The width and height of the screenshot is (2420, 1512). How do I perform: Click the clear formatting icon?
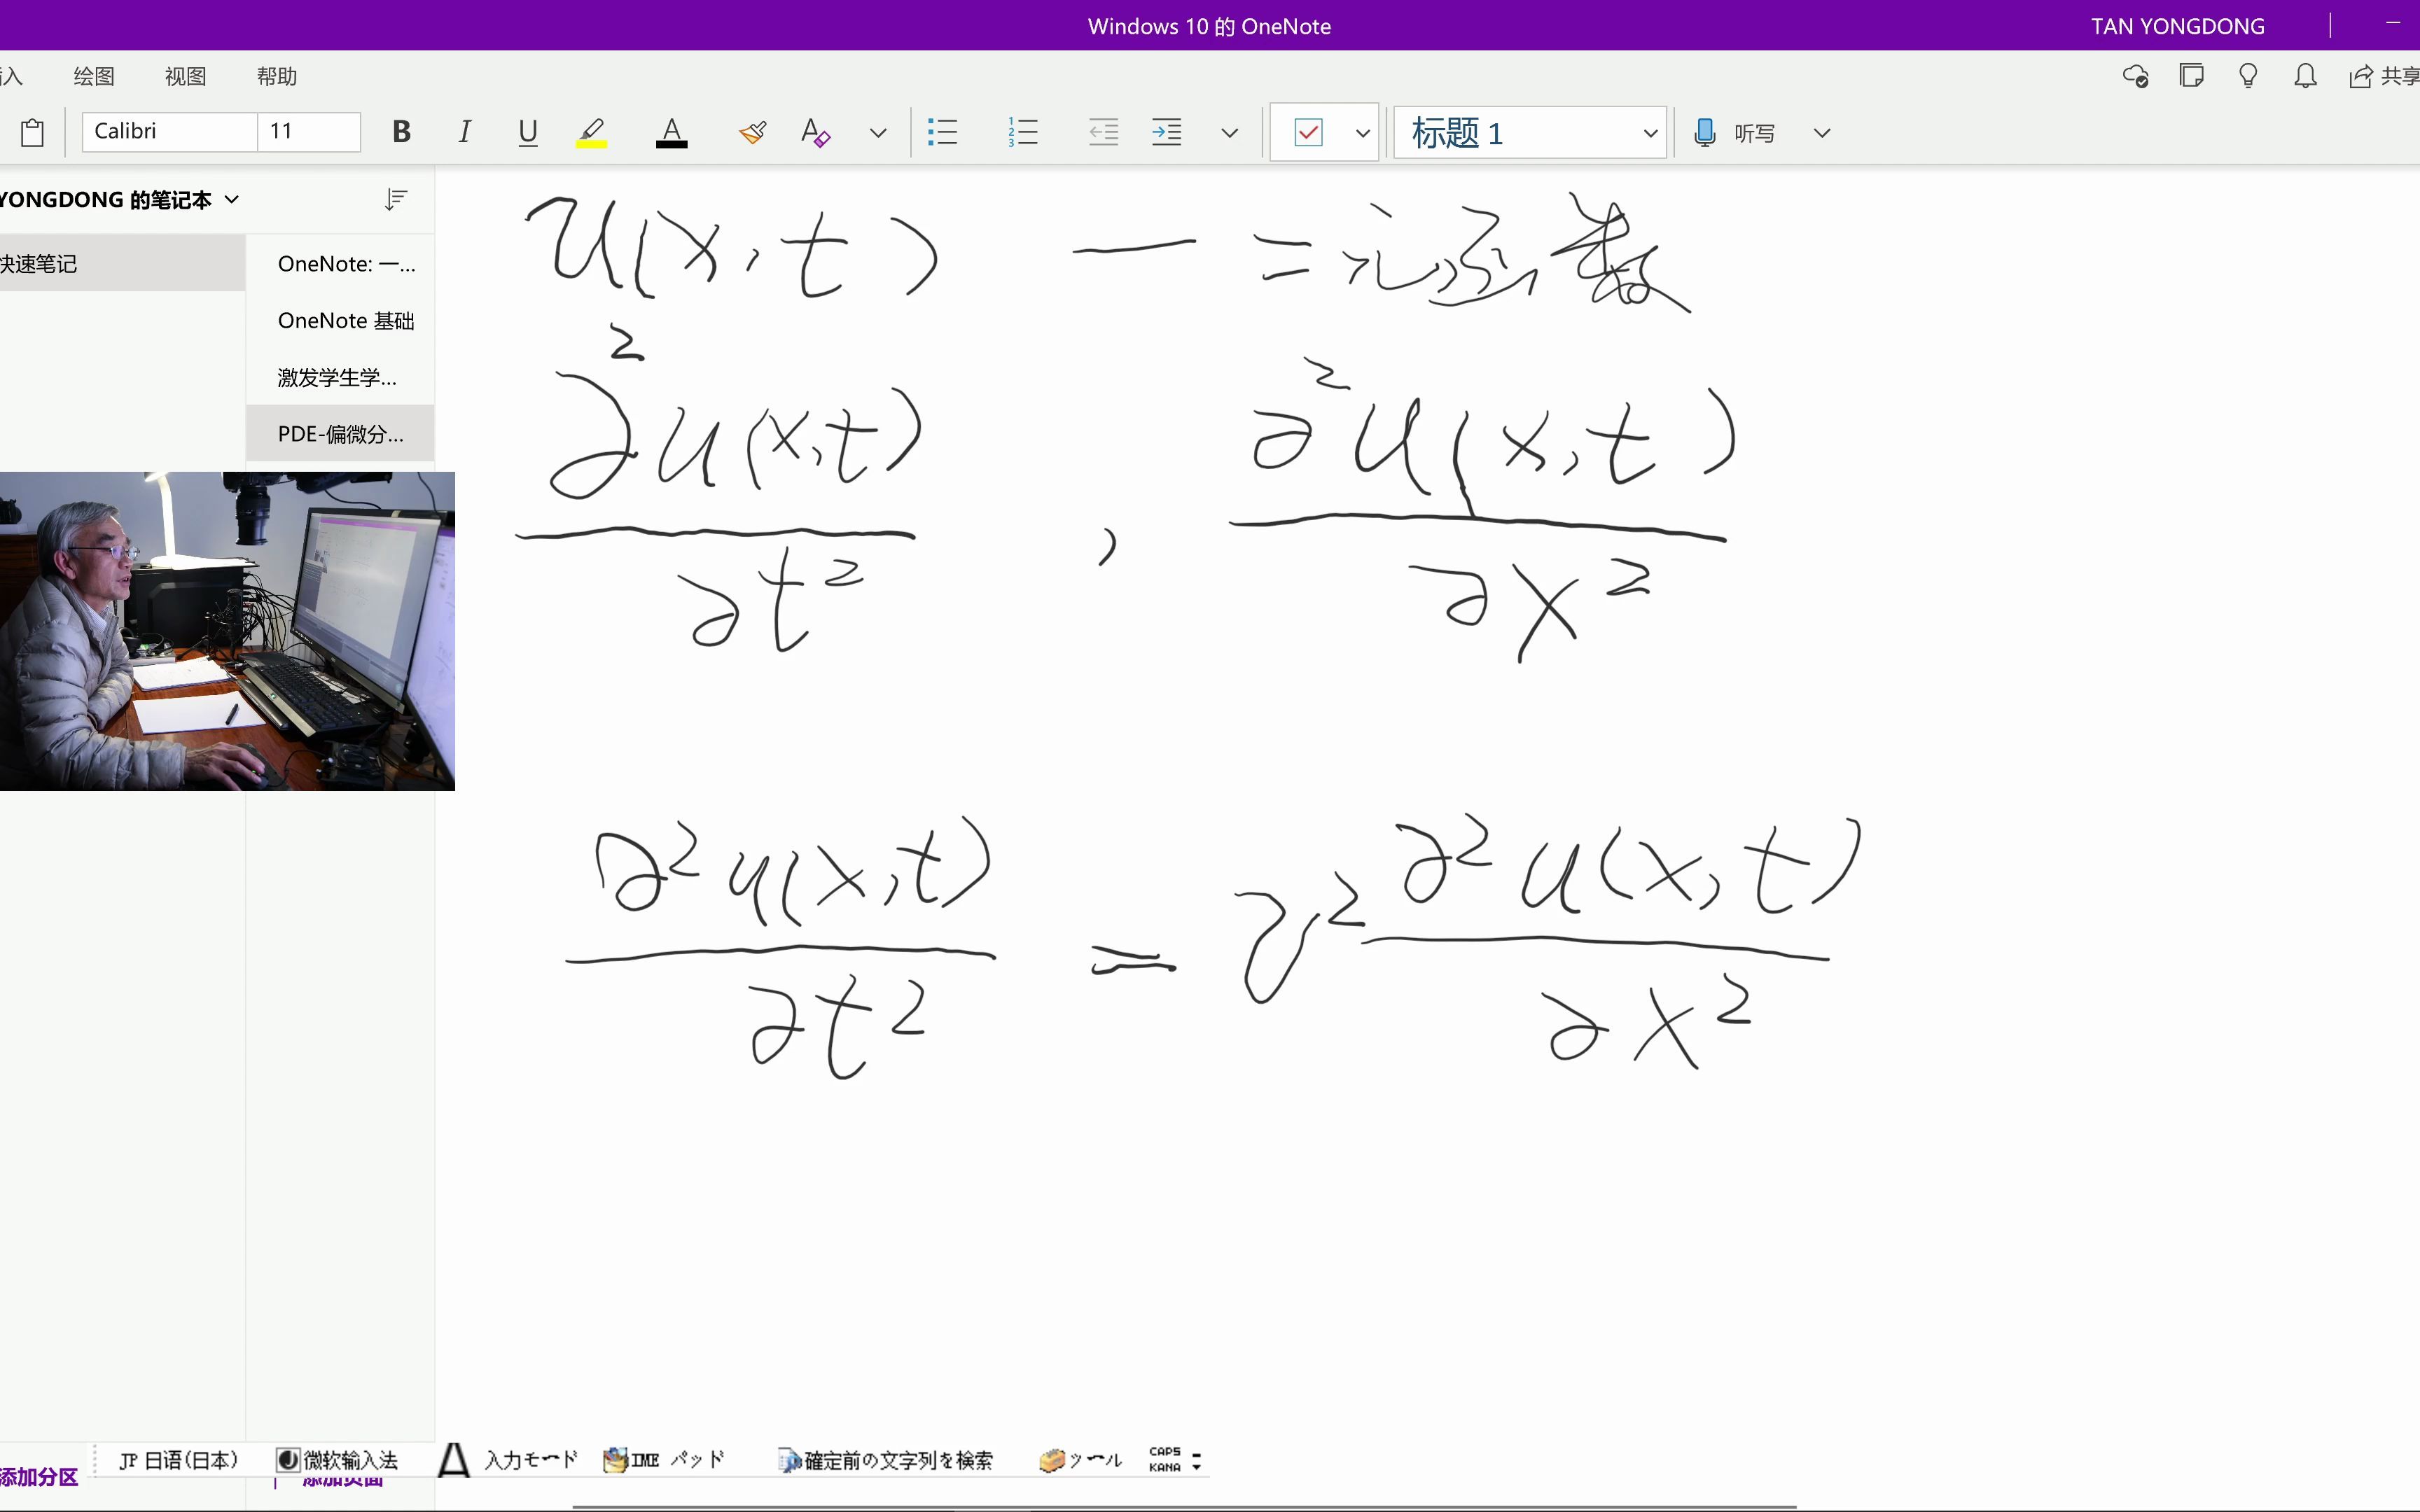pos(815,132)
